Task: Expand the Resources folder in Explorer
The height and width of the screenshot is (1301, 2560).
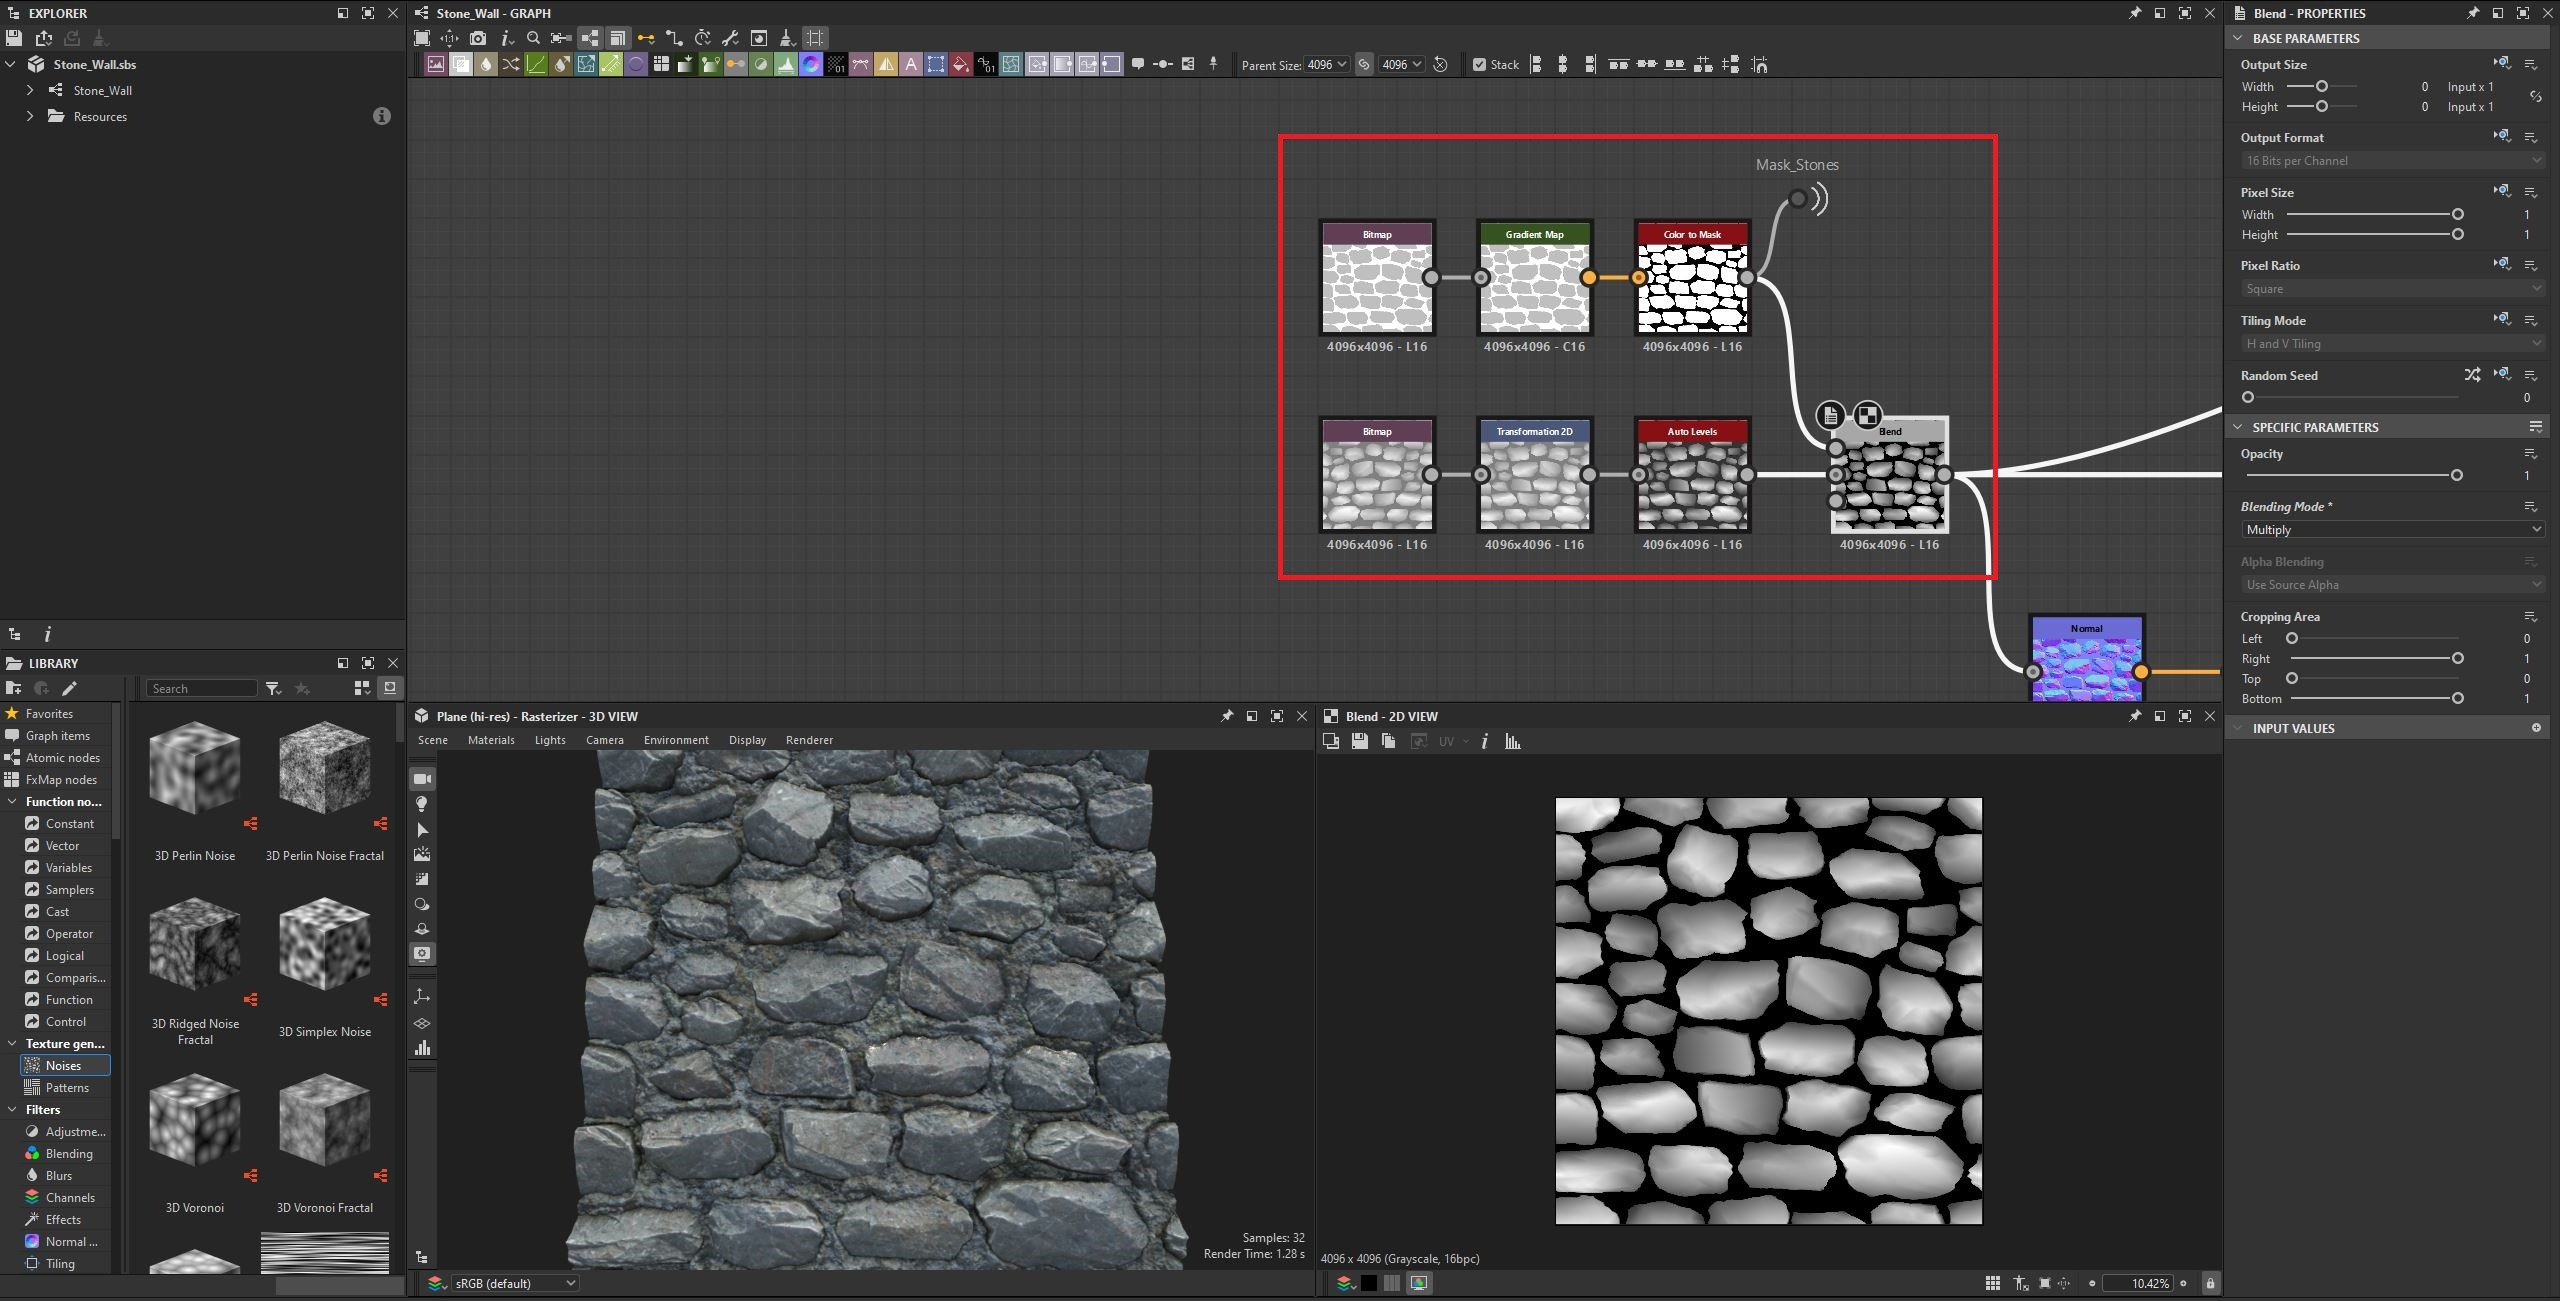Action: click(x=30, y=116)
